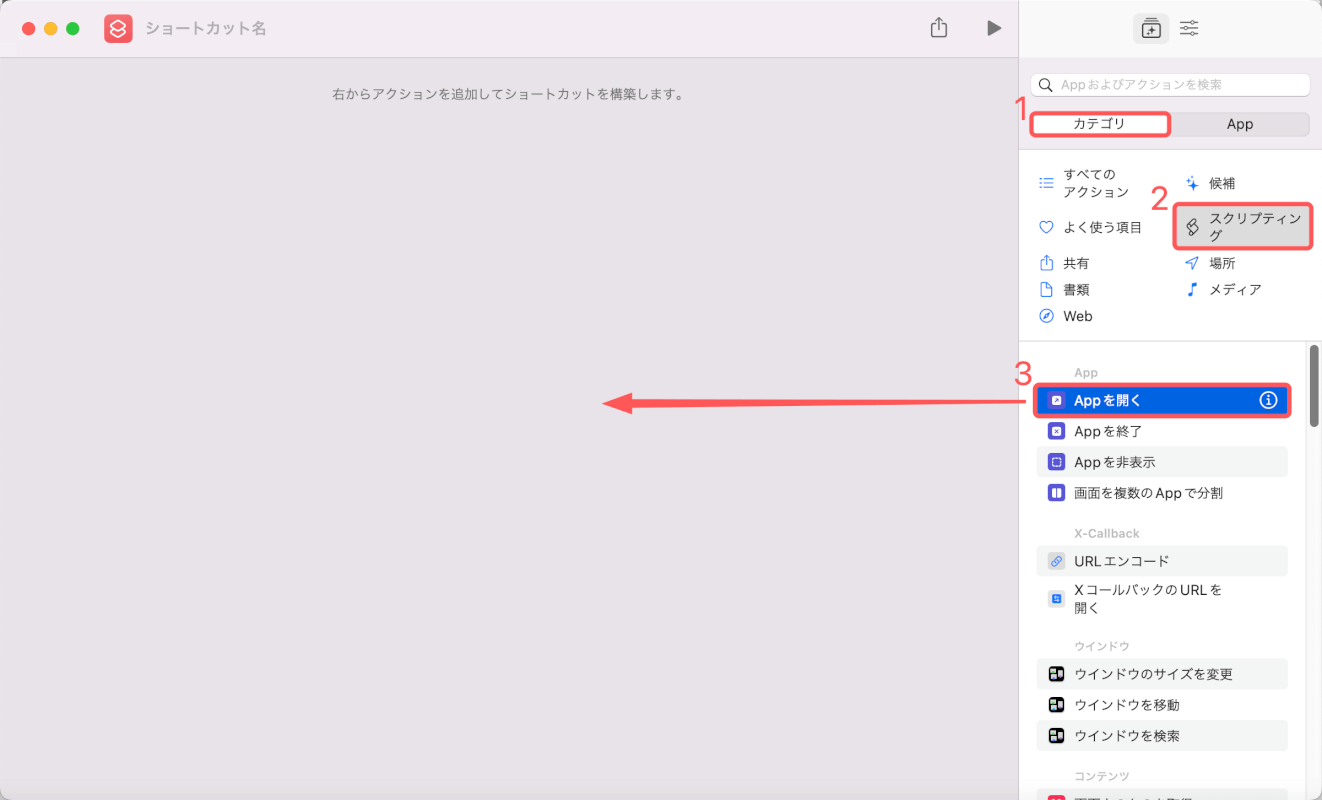
Task: Switch to the App tab
Action: point(1240,124)
